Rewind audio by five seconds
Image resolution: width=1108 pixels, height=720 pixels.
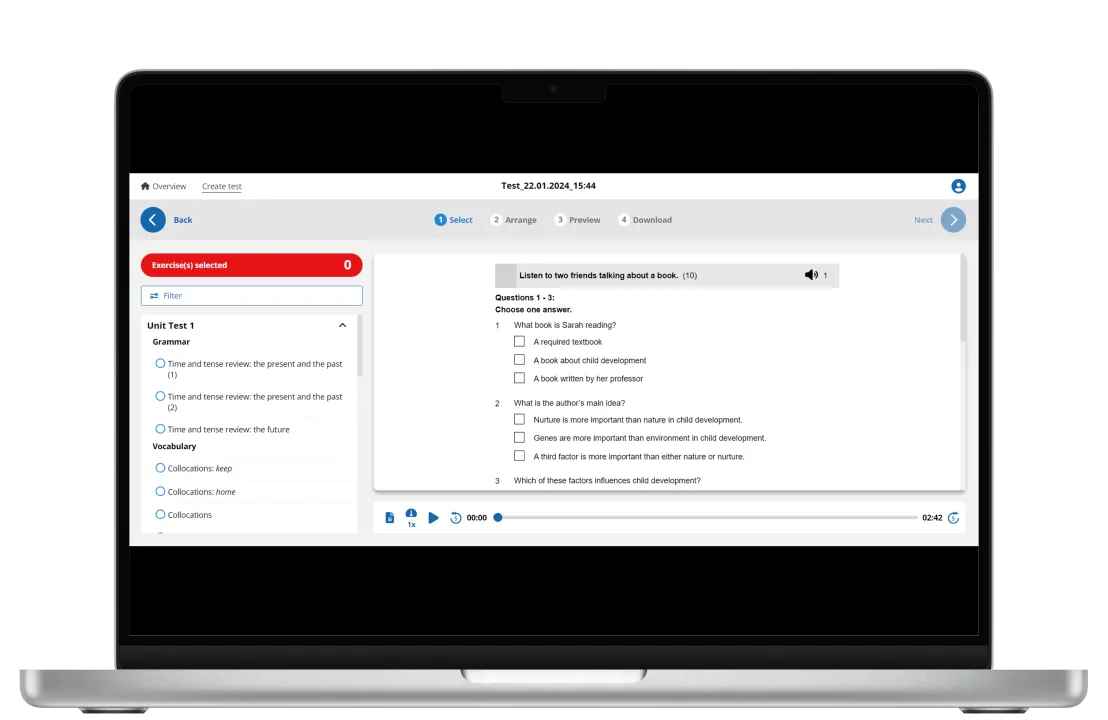click(x=455, y=518)
